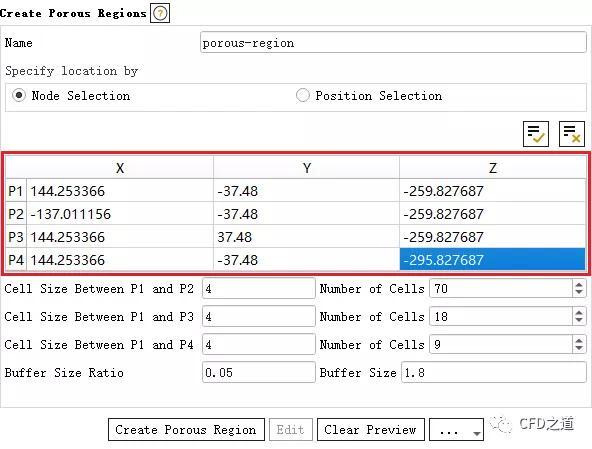Open the dropdown next to Clear Preview
Viewport: 592px width, 449px height.
[456, 429]
